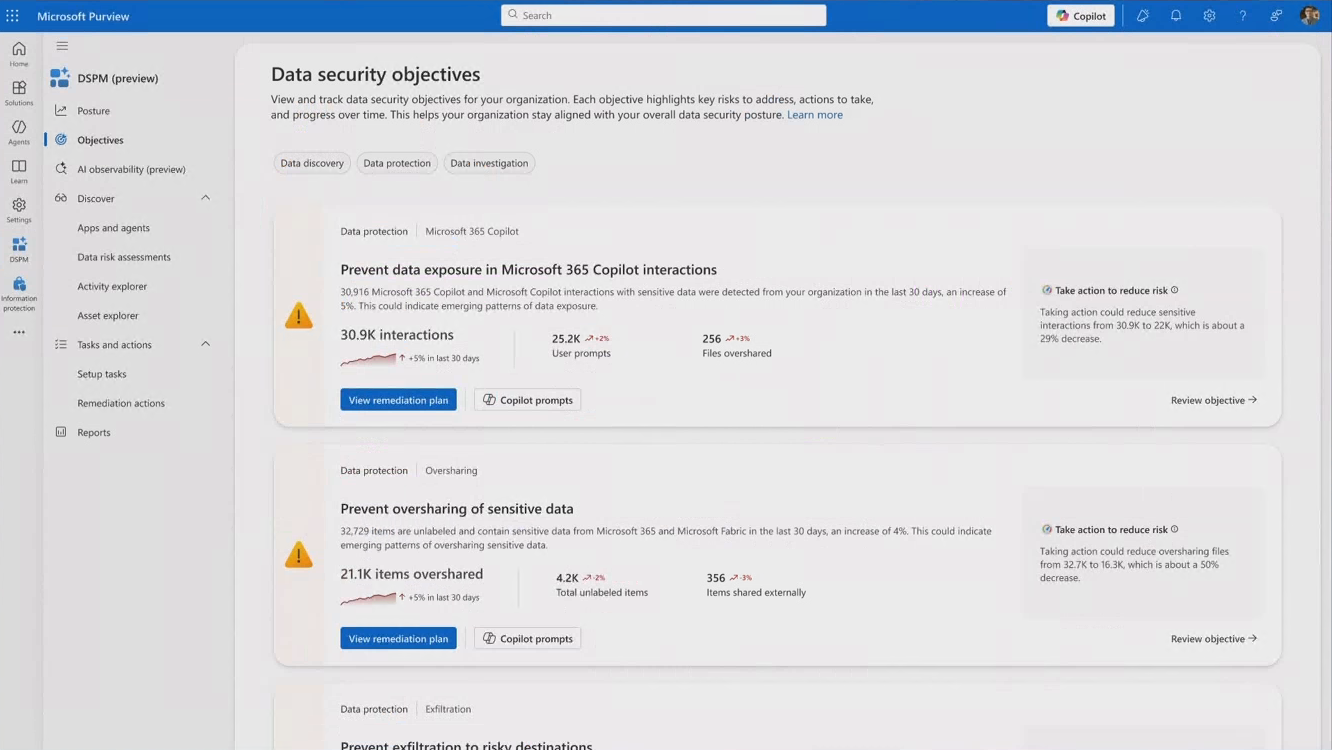
Task: Click the 256 Files overshared metric
Action: tap(736, 345)
